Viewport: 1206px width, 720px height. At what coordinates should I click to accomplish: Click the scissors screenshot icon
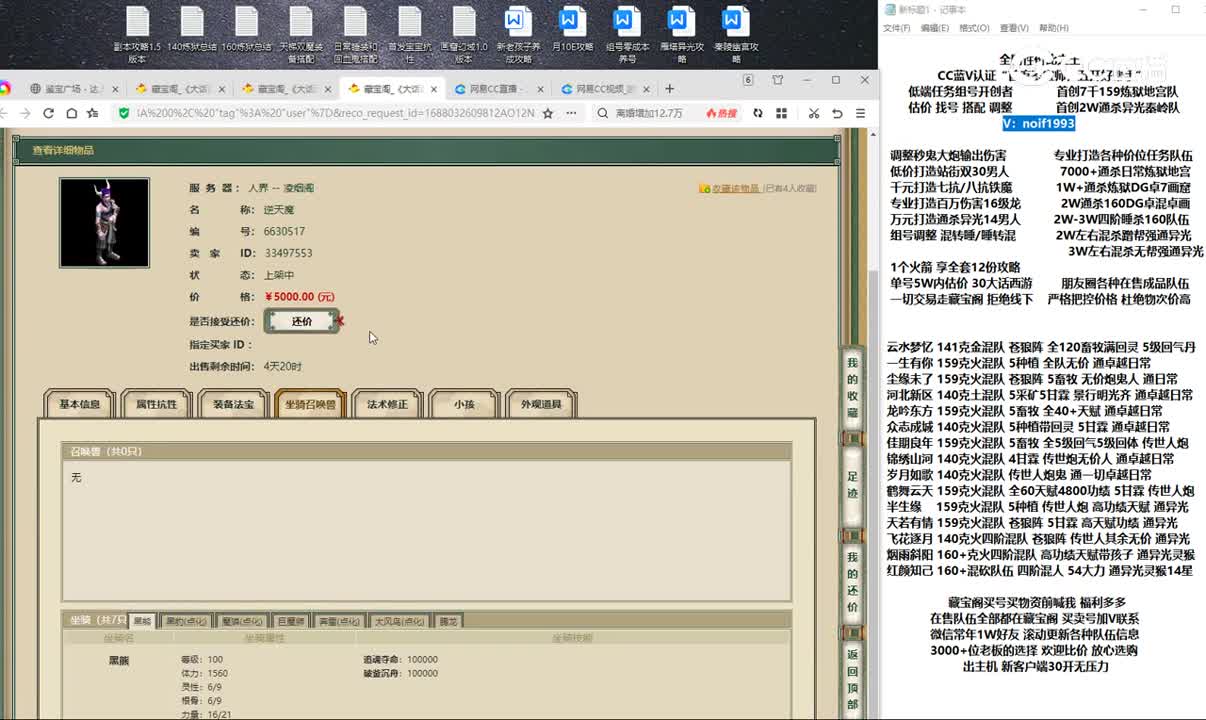click(x=814, y=113)
